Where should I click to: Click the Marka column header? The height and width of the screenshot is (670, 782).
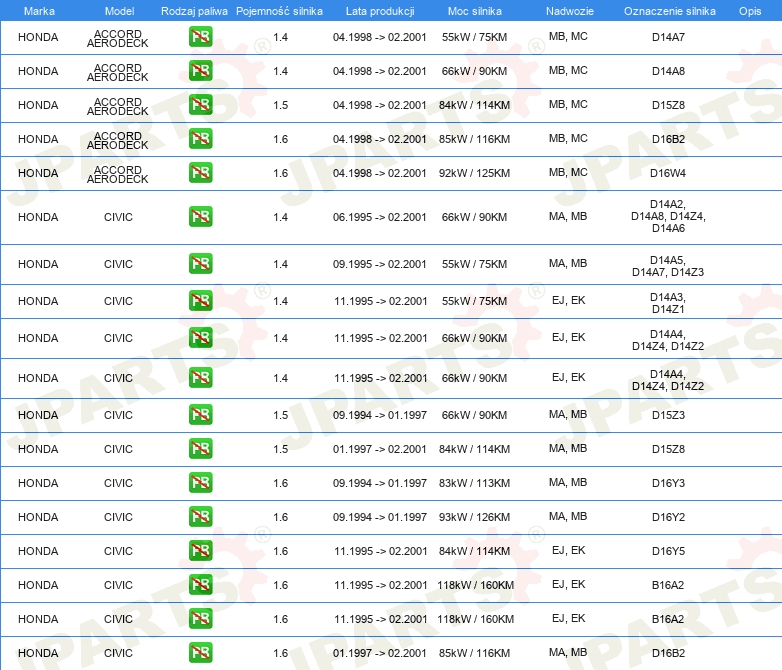point(39,11)
